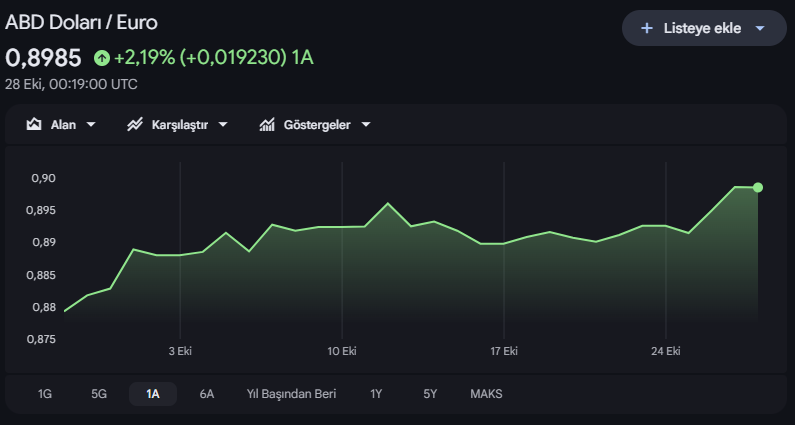Select the 1G time range tab

[45, 394]
